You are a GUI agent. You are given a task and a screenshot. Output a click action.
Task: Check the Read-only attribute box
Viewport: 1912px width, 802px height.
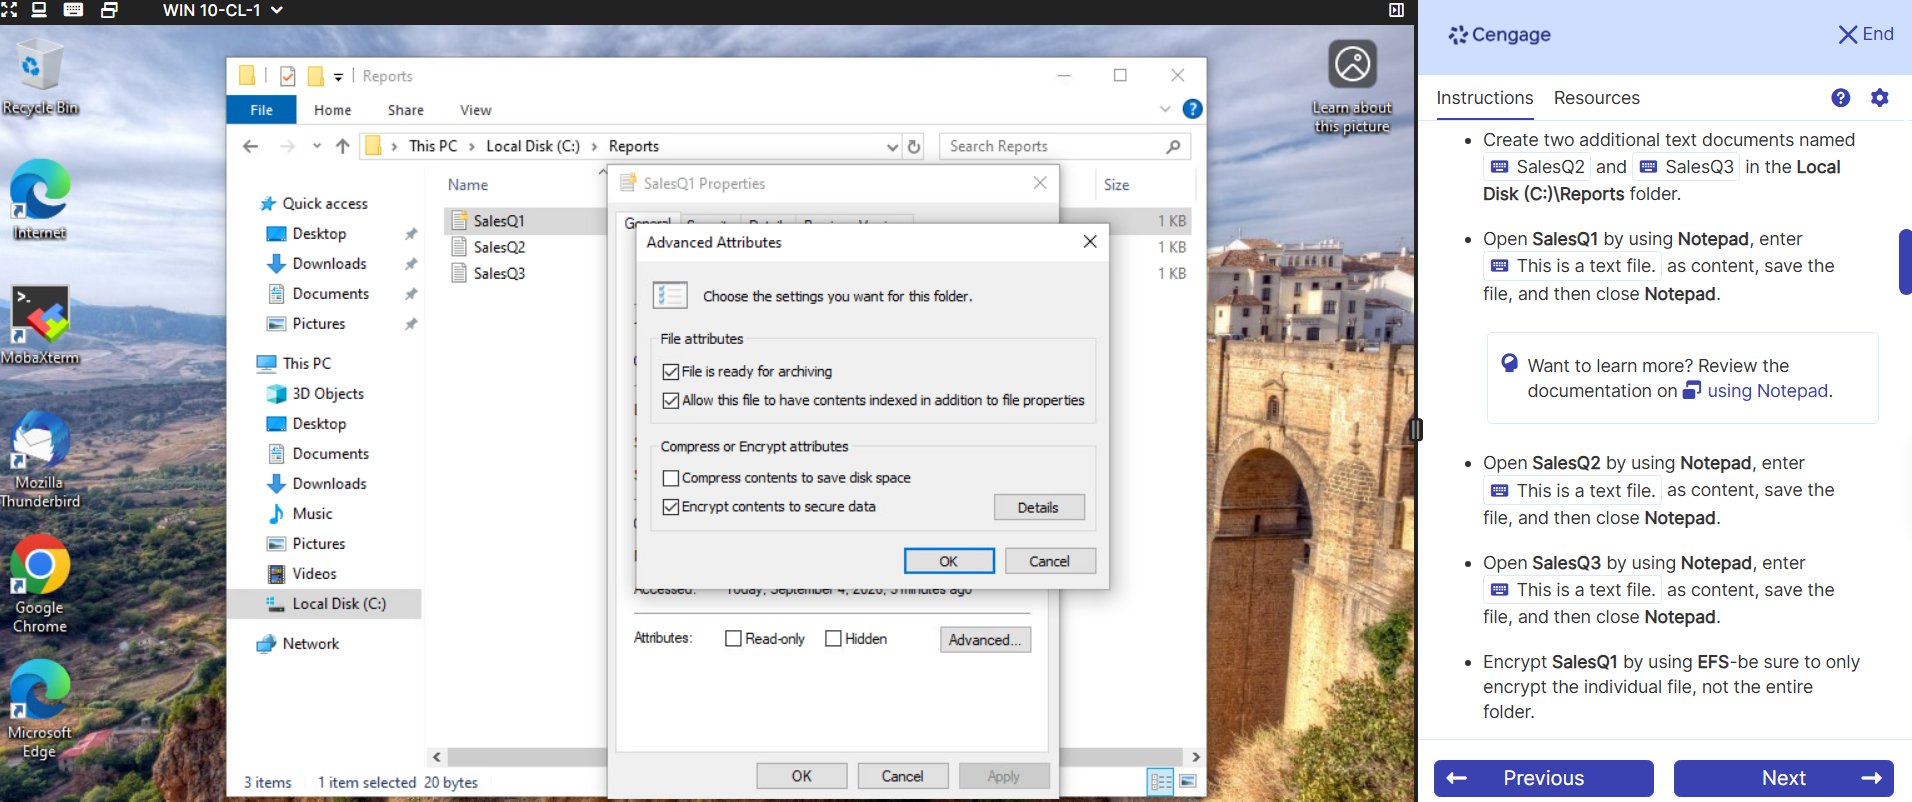733,639
